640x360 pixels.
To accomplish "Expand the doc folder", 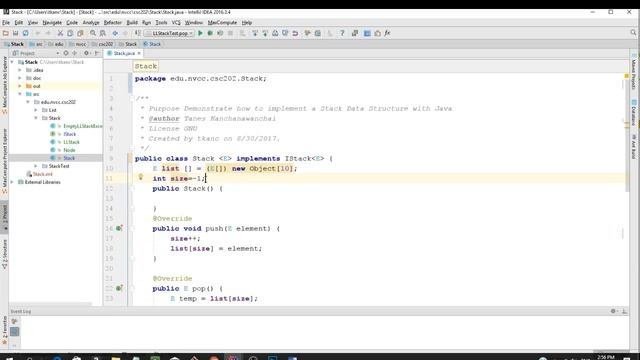I will coord(20,78).
